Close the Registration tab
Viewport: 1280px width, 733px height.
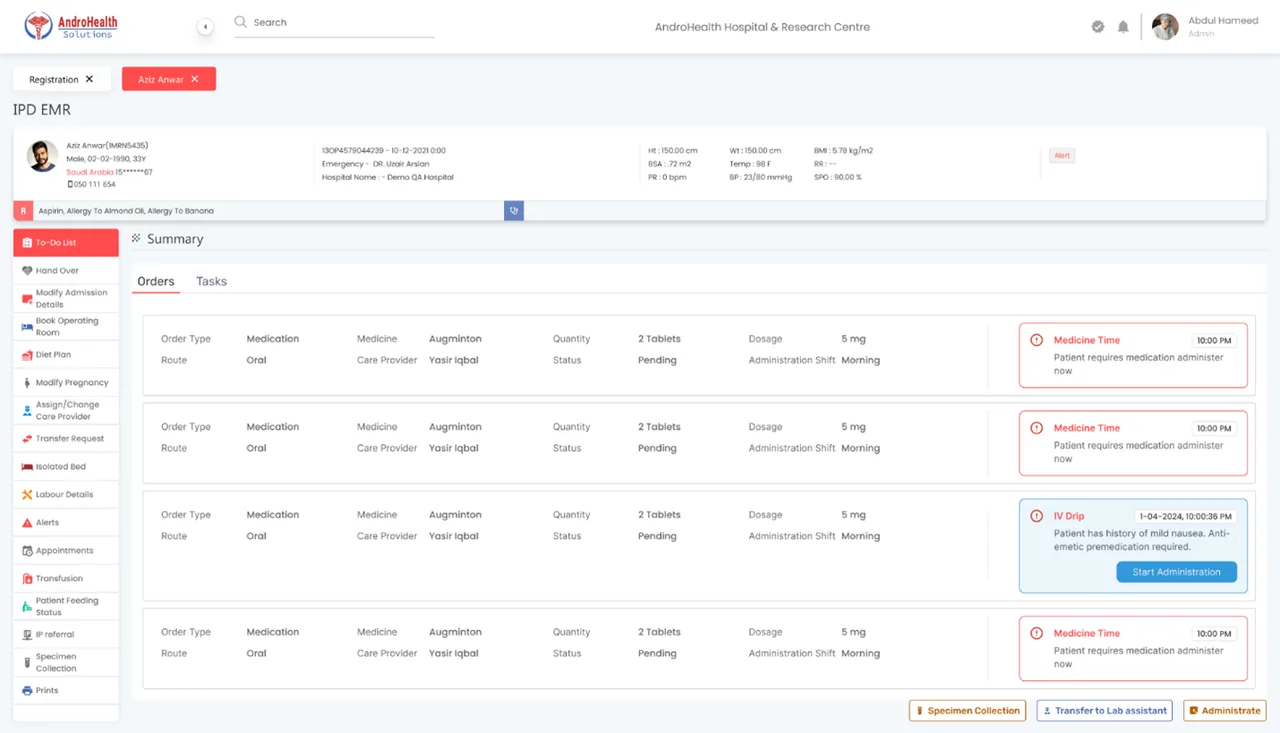(89, 79)
